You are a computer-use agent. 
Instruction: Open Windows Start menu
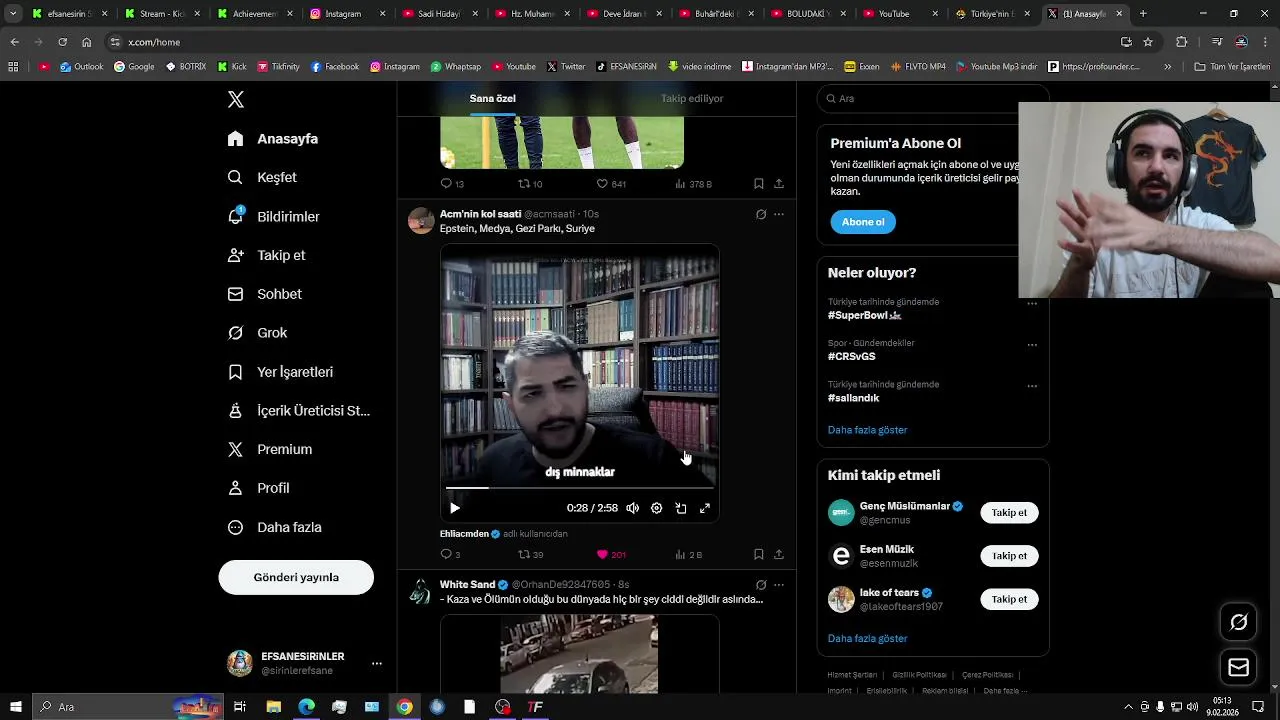click(x=16, y=707)
